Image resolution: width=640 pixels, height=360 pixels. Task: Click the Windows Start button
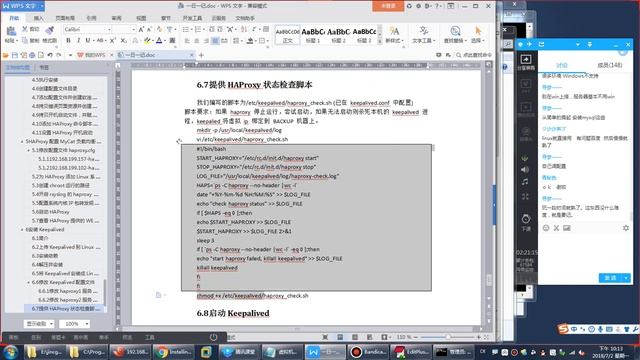click(10, 351)
